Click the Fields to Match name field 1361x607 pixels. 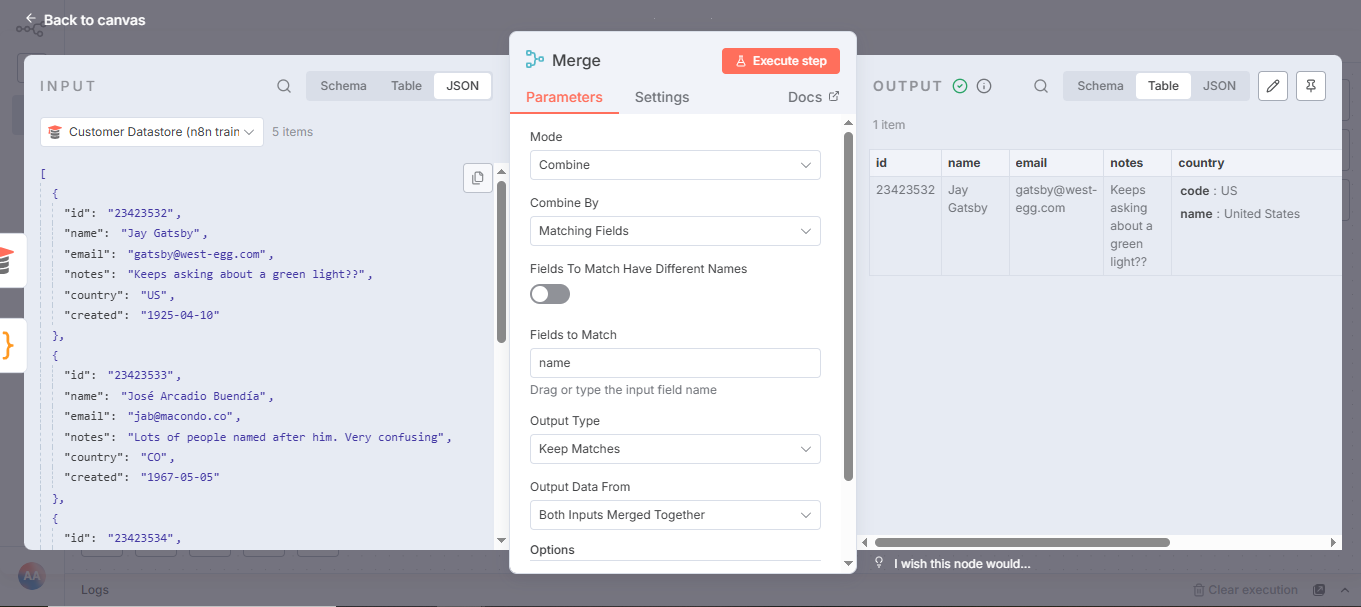675,363
